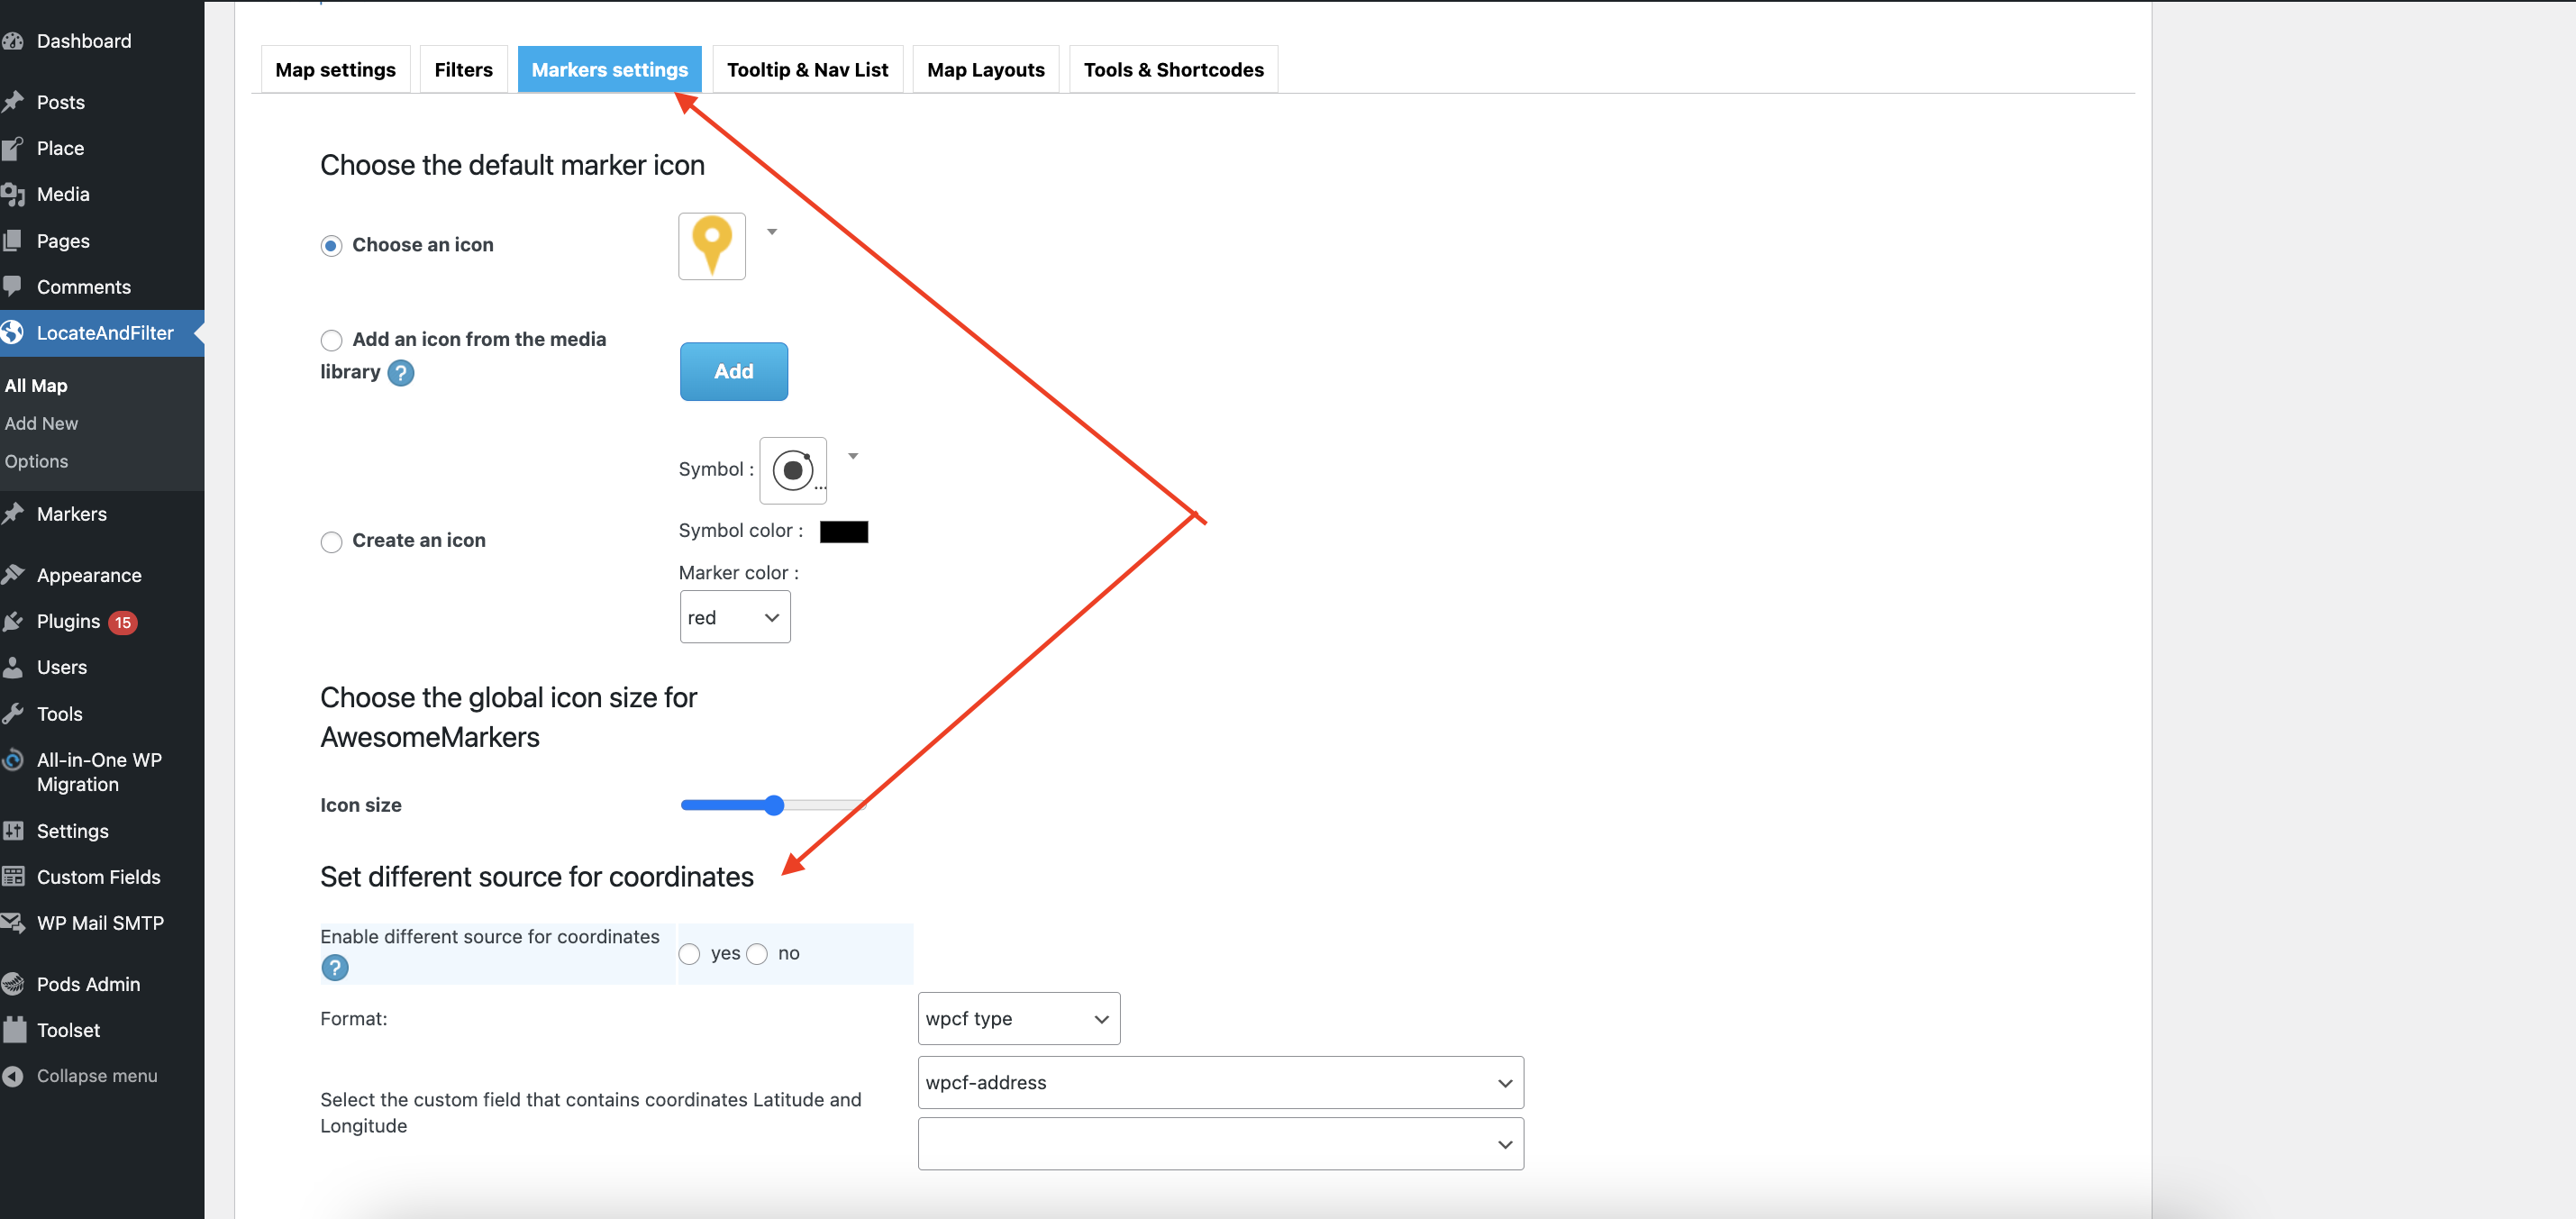Select the Create an icon option
Viewport: 2576px width, 1219px height.
tap(331, 541)
